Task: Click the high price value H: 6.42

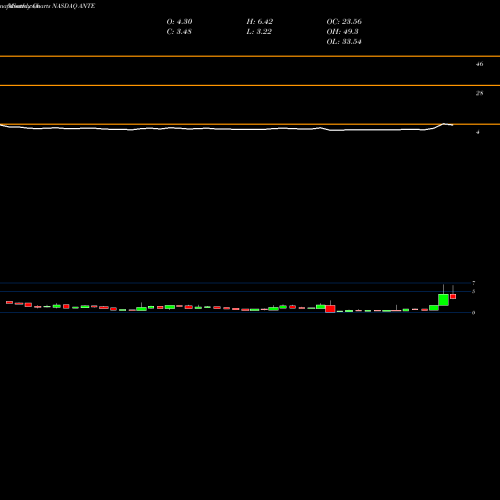Action: (x=260, y=22)
